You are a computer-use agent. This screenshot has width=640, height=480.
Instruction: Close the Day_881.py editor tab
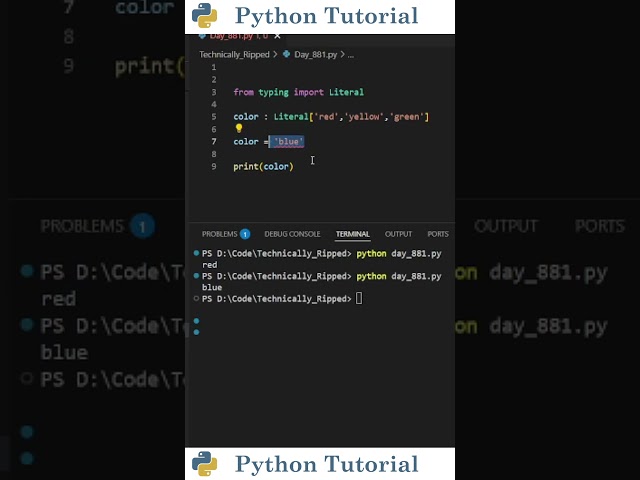point(277,36)
